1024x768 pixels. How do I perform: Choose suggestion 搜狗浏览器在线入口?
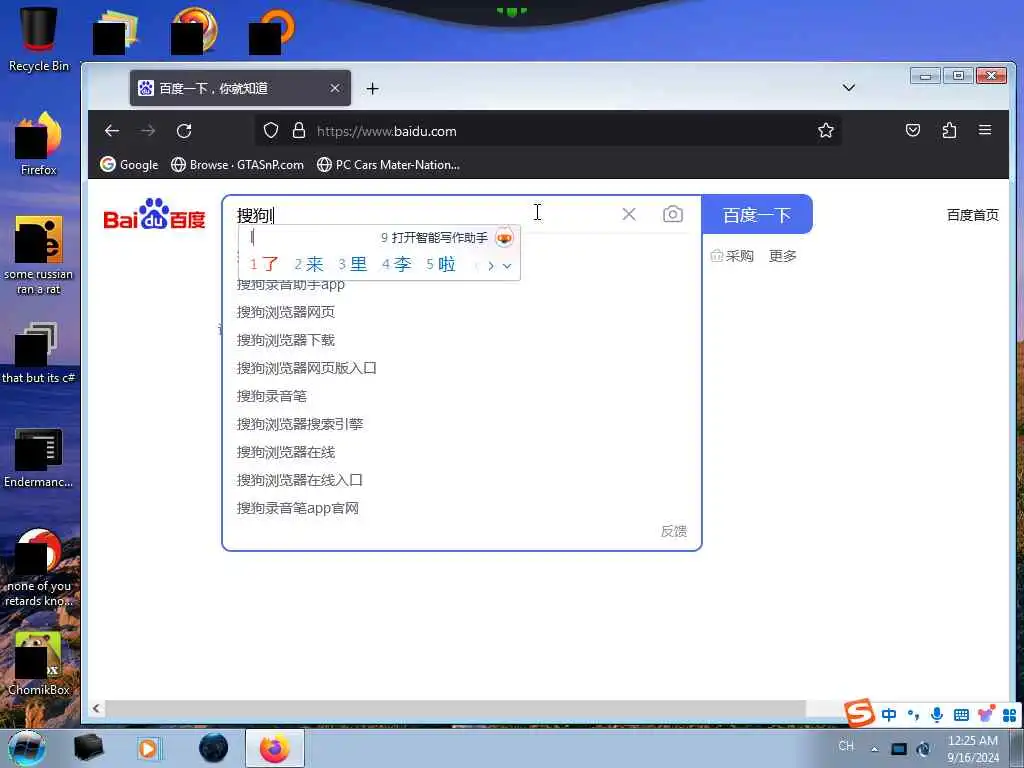[300, 481]
